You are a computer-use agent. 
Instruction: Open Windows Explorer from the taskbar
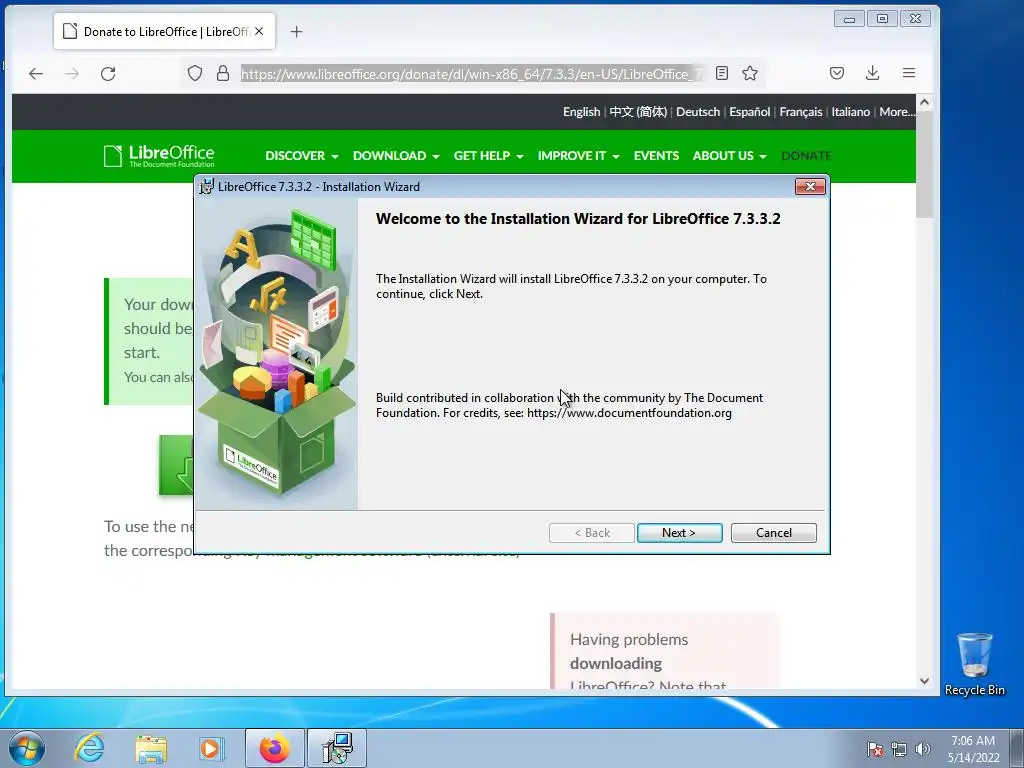point(151,748)
